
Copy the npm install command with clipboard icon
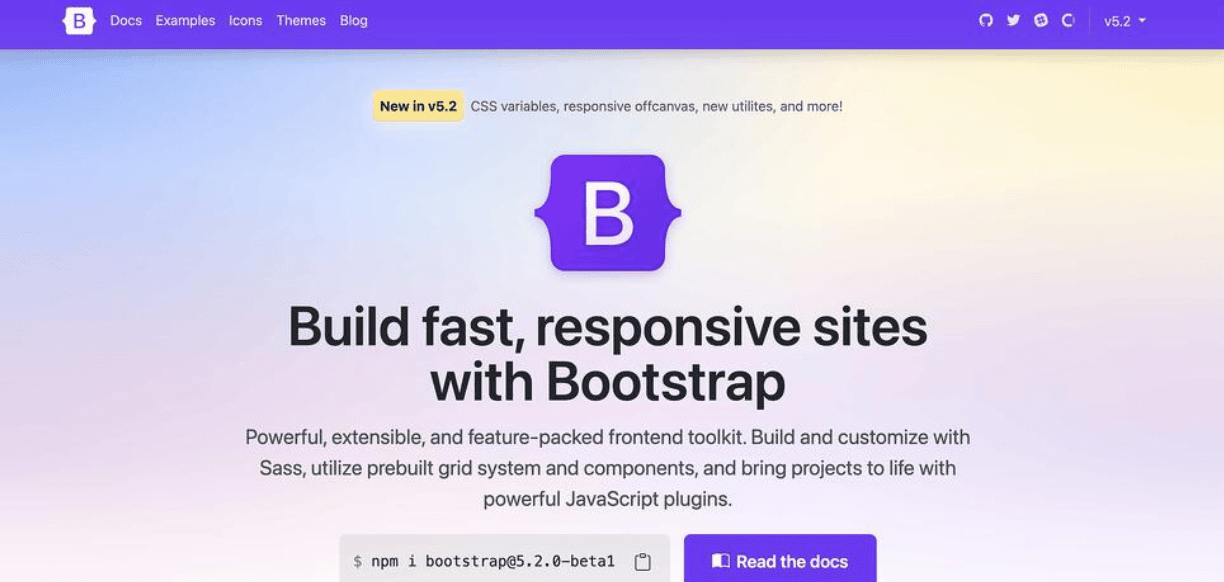click(x=643, y=562)
